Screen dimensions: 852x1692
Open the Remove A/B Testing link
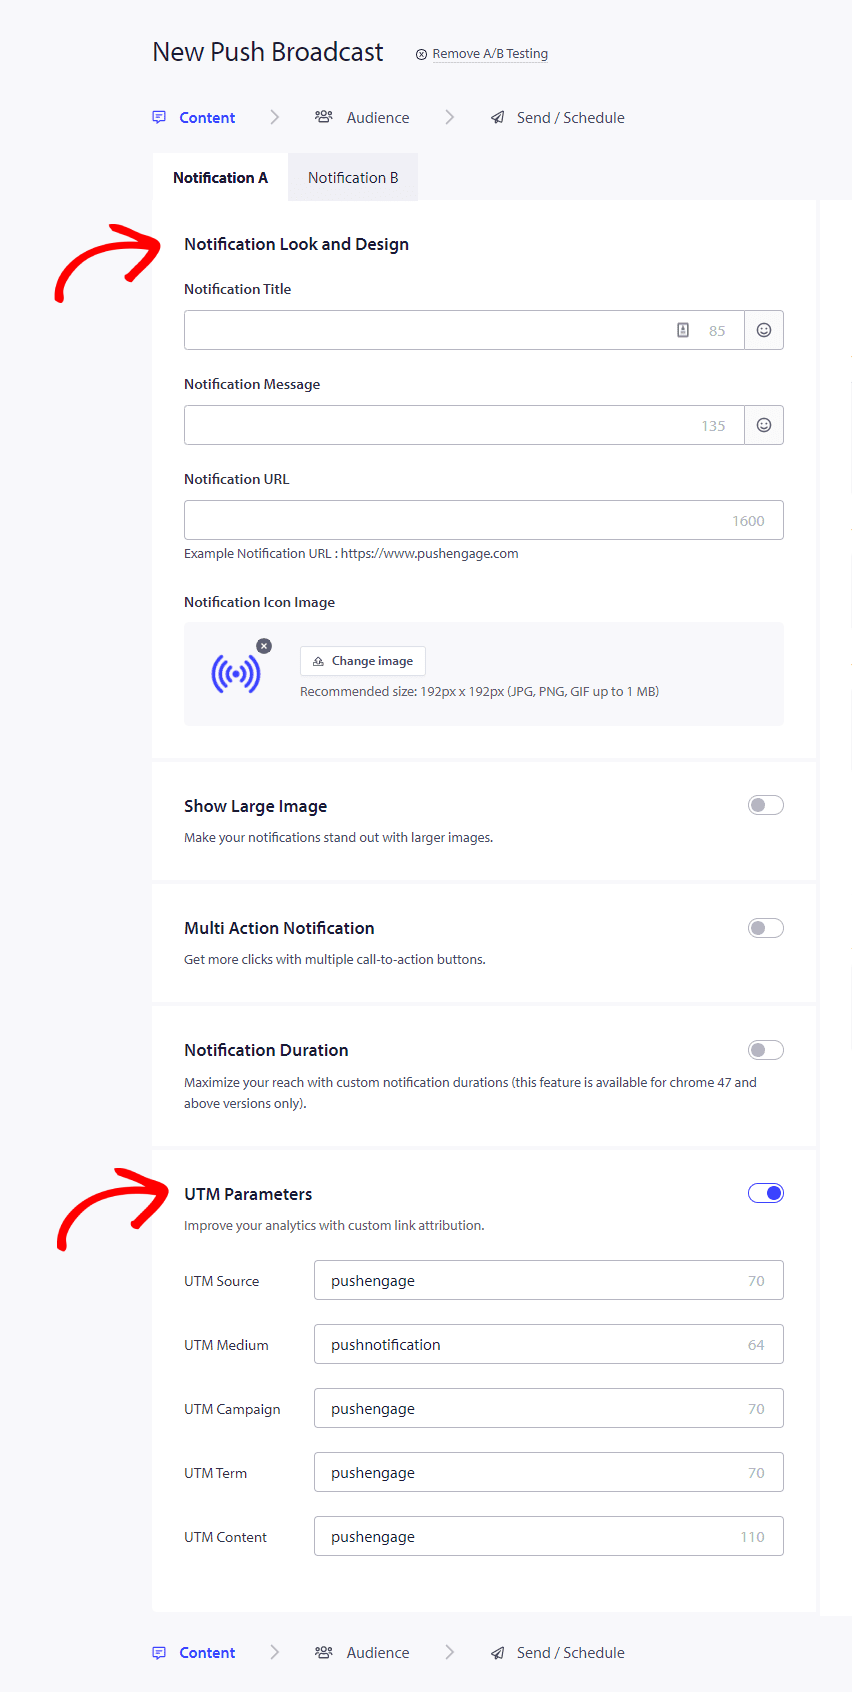click(489, 54)
